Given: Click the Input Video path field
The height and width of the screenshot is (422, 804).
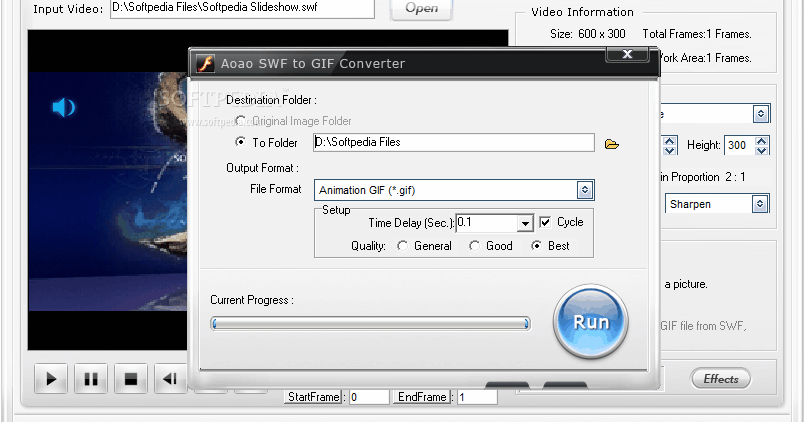Looking at the screenshot, I should 242,9.
